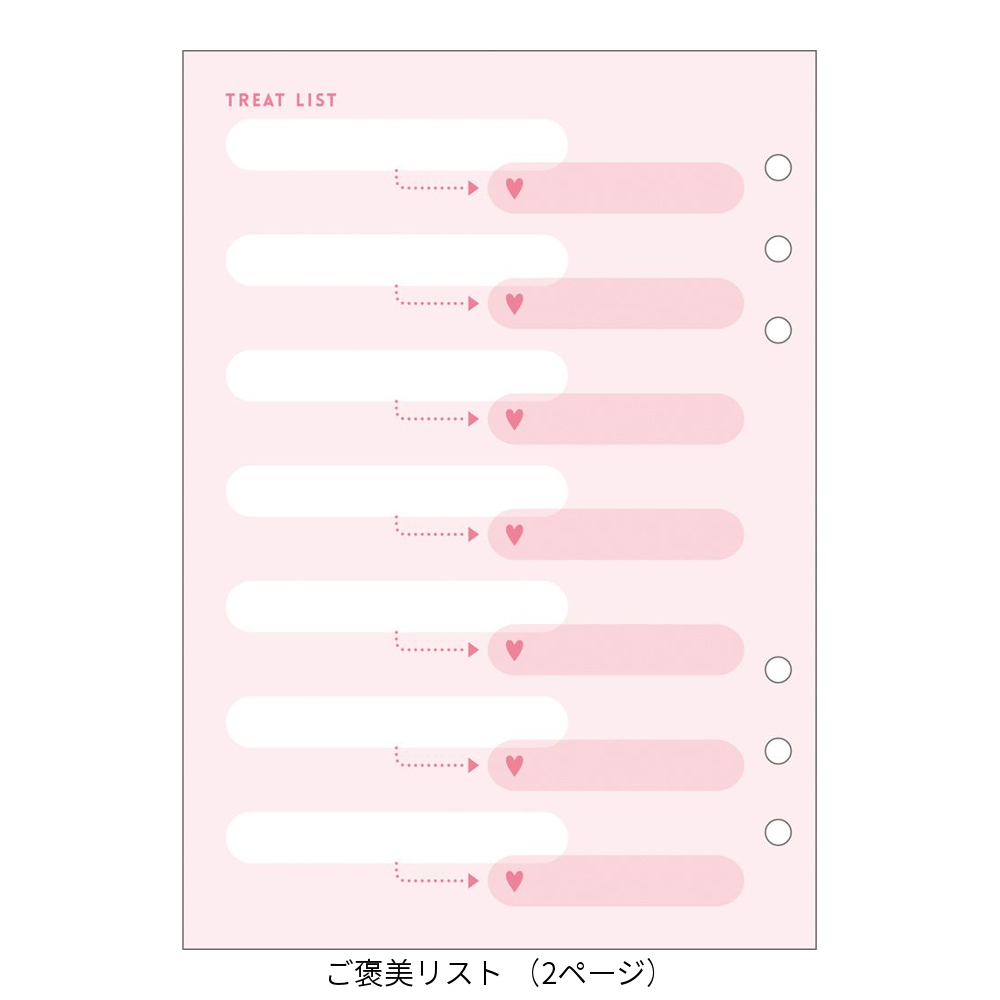
Task: Click the heart icon in the bottom pink bar
Action: click(514, 881)
